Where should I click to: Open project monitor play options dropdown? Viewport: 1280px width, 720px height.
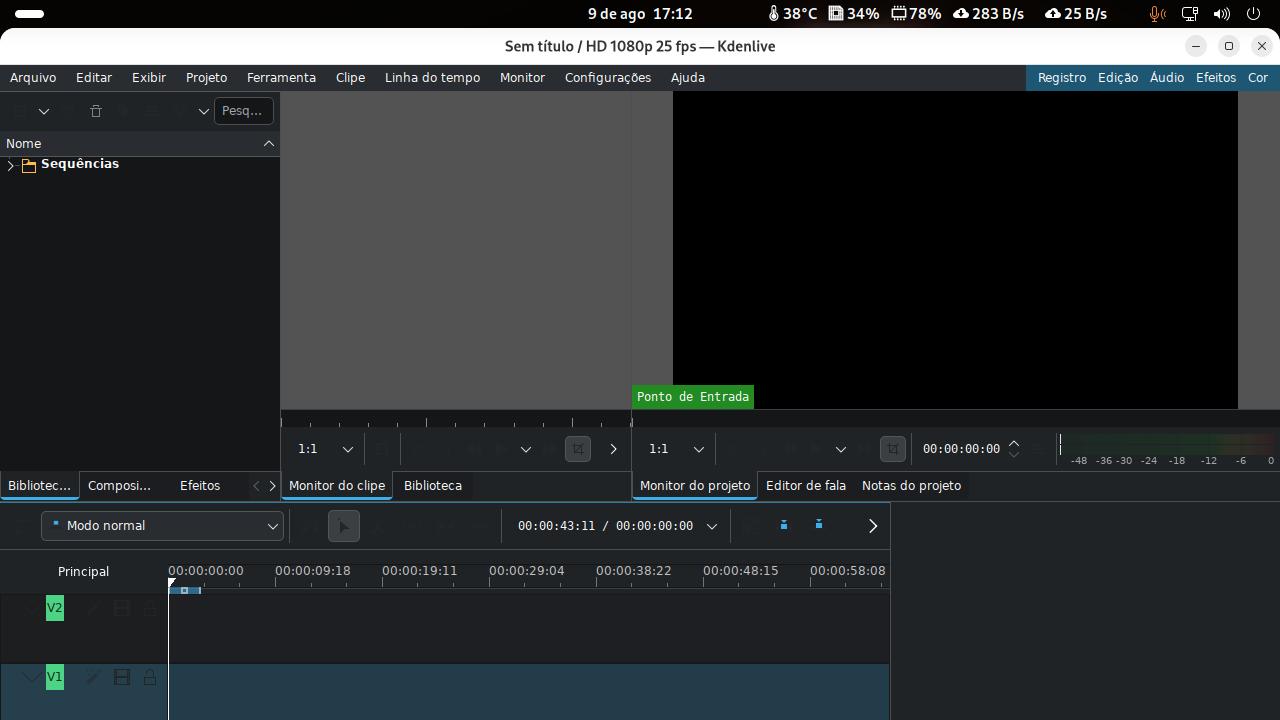(x=841, y=449)
